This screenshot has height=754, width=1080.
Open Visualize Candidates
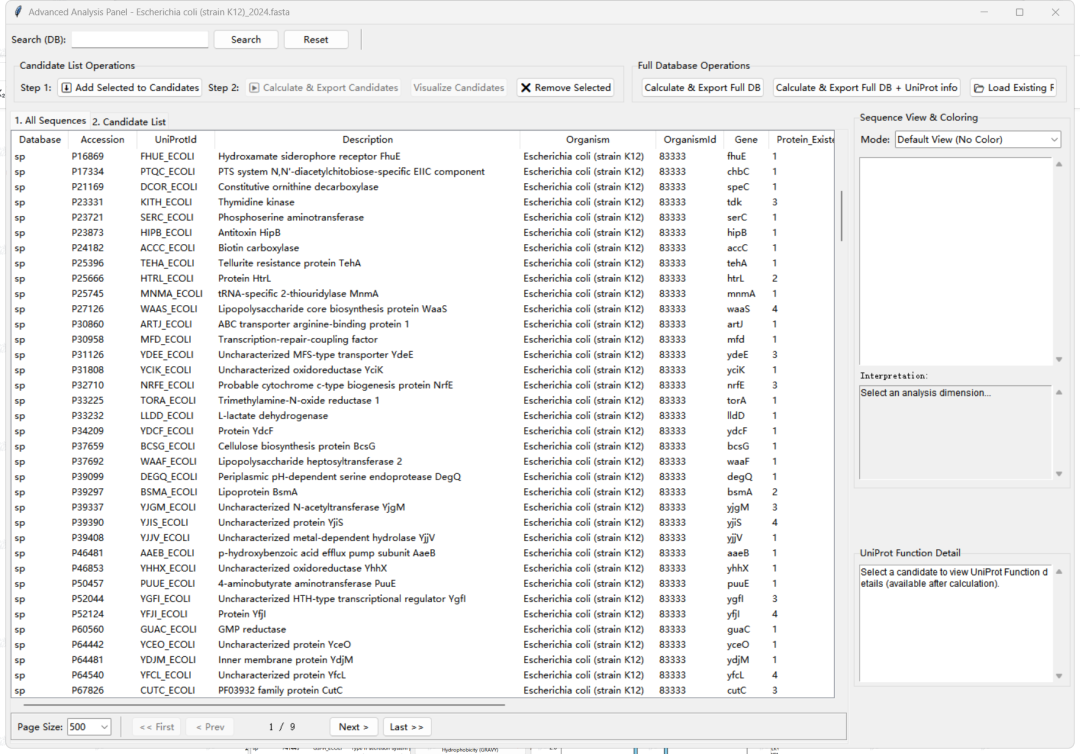pyautogui.click(x=459, y=87)
